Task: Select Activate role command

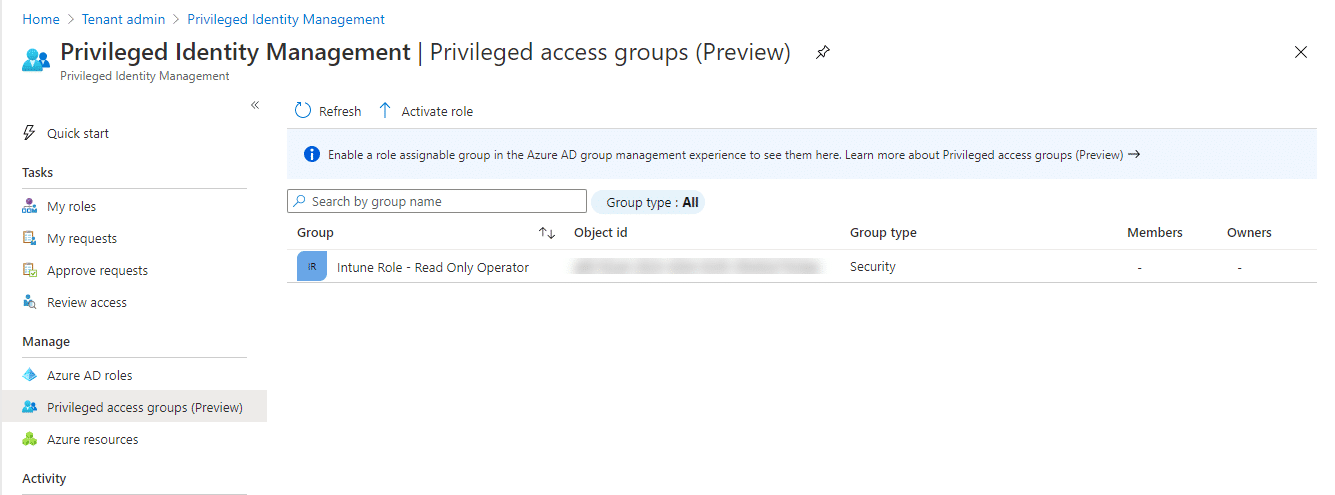Action: [x=437, y=112]
